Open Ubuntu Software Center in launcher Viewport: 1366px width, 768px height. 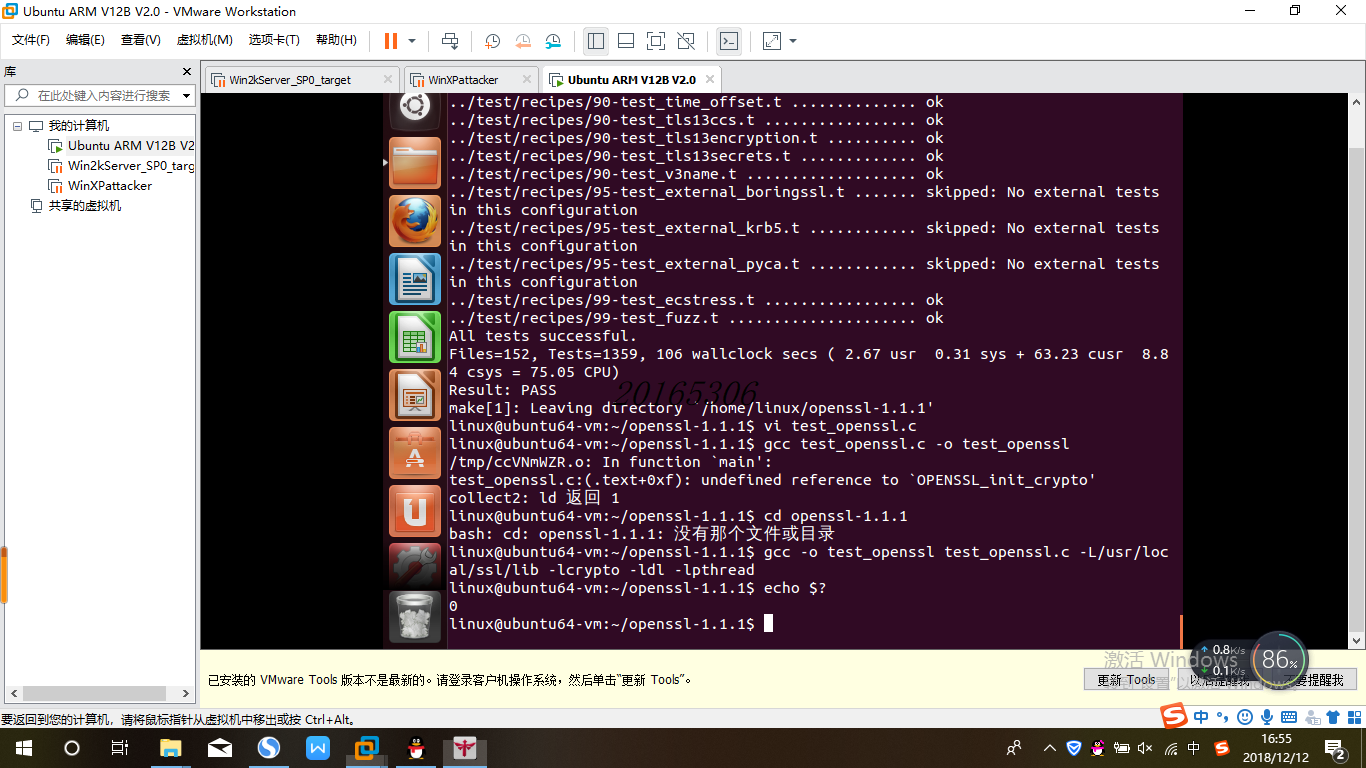tap(415, 453)
